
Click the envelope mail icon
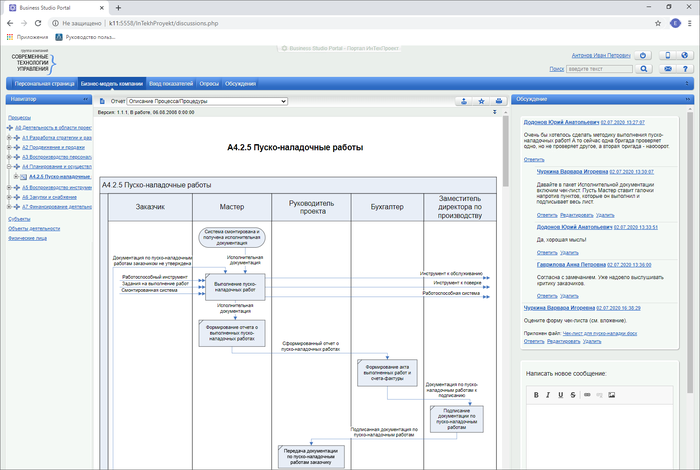(x=667, y=69)
